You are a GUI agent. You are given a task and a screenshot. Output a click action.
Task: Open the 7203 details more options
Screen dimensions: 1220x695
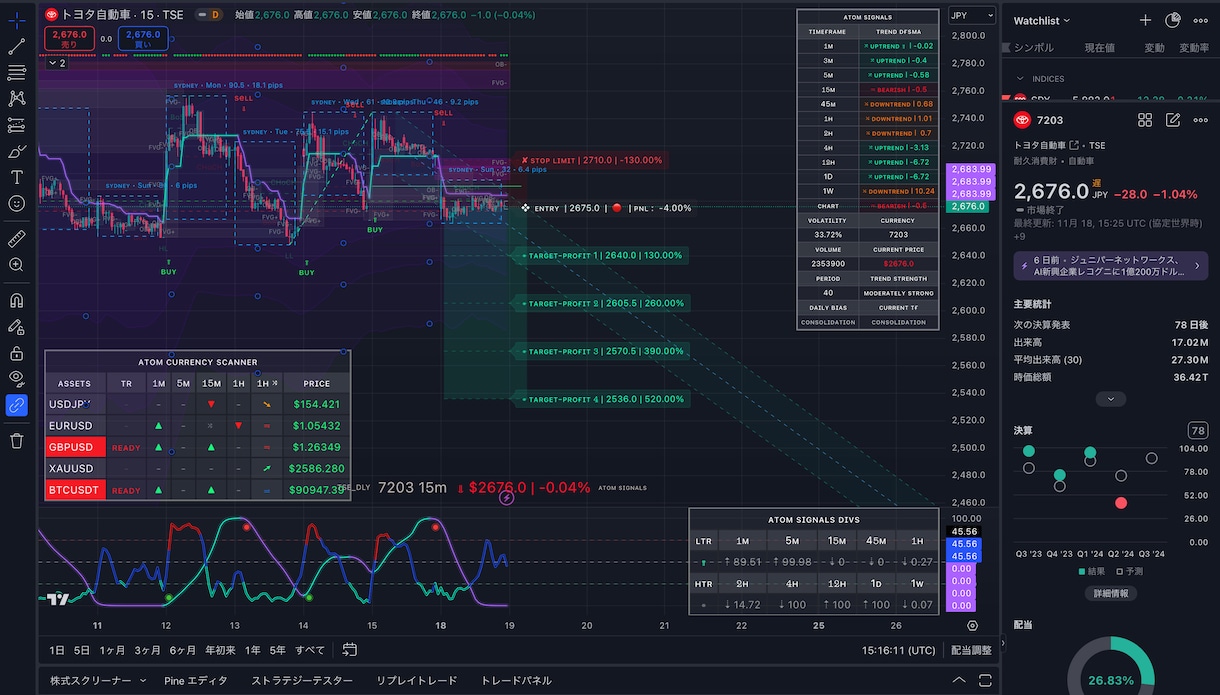(1200, 120)
